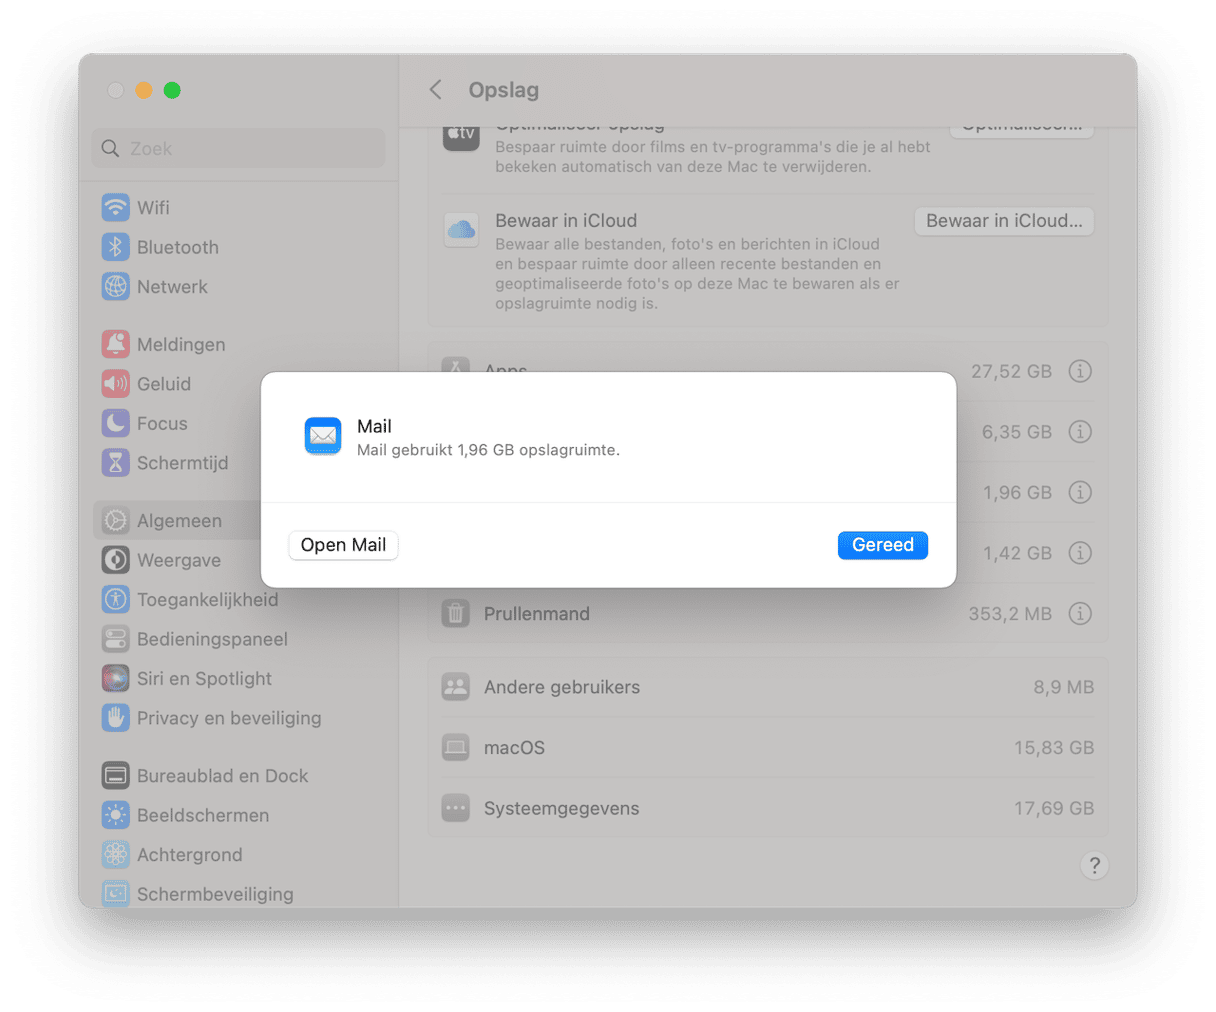The image size is (1216, 1012).
Task: Select Meldingen label in sidebar
Action: pyautogui.click(x=181, y=344)
